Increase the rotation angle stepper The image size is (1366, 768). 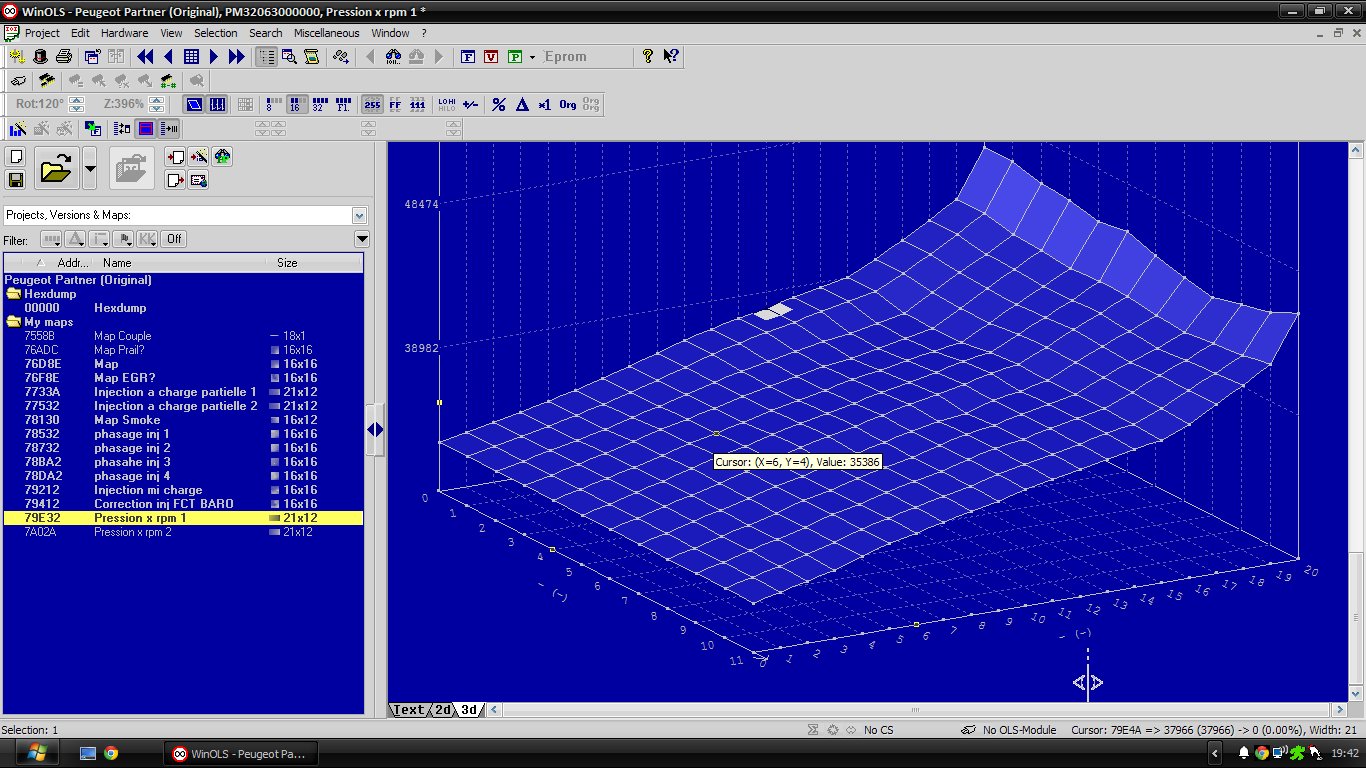[x=77, y=100]
